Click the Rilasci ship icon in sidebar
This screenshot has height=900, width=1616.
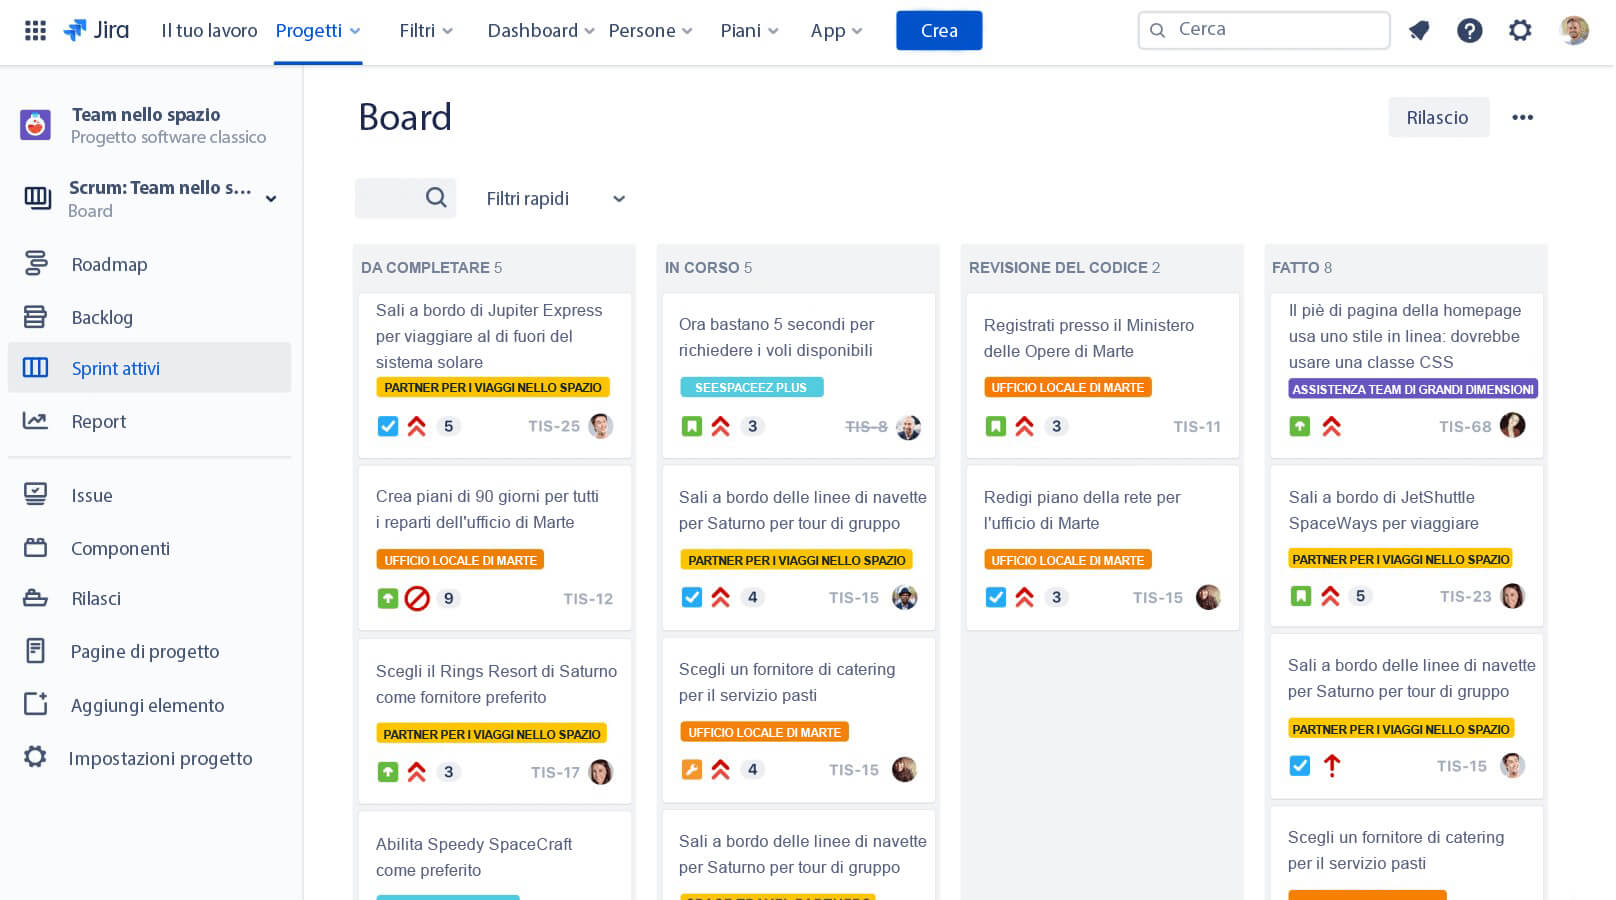[36, 599]
